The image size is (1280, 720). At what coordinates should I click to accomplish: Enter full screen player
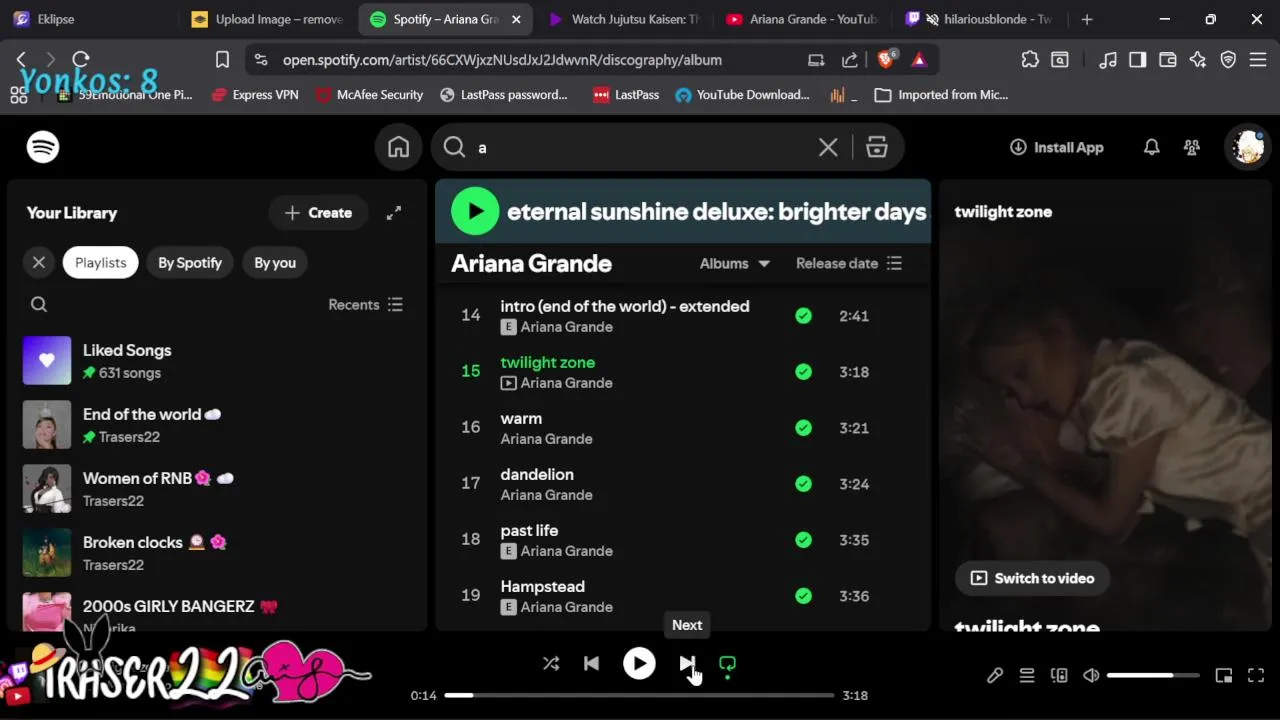point(1256,676)
